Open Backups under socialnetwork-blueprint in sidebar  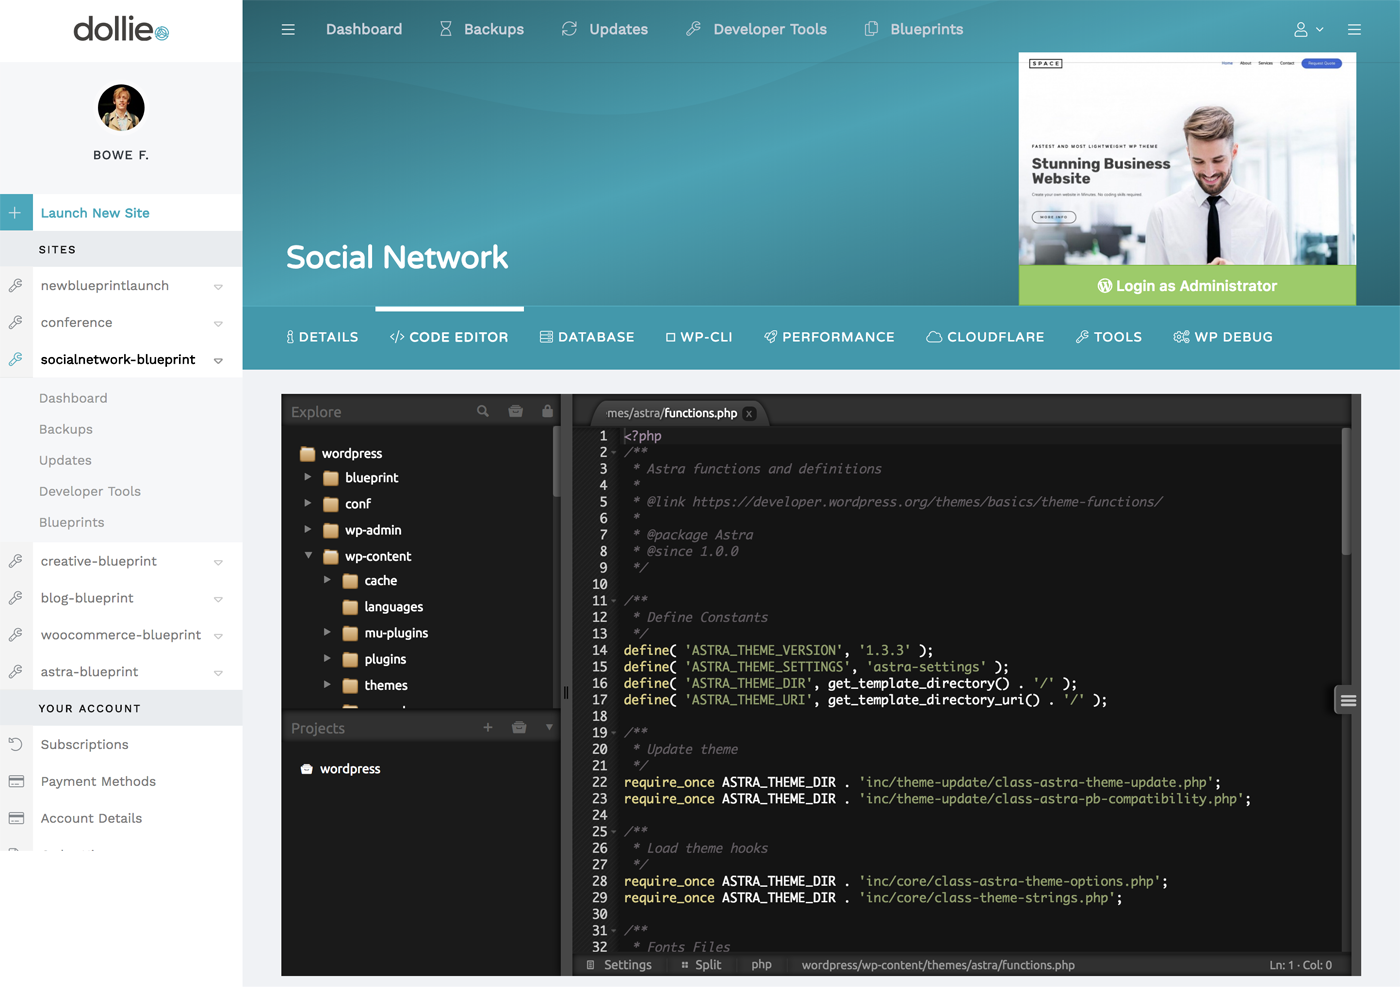66,429
